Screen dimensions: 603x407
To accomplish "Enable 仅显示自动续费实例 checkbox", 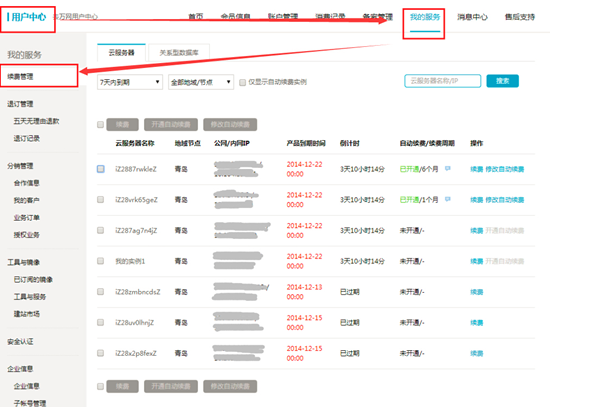I will 241,81.
